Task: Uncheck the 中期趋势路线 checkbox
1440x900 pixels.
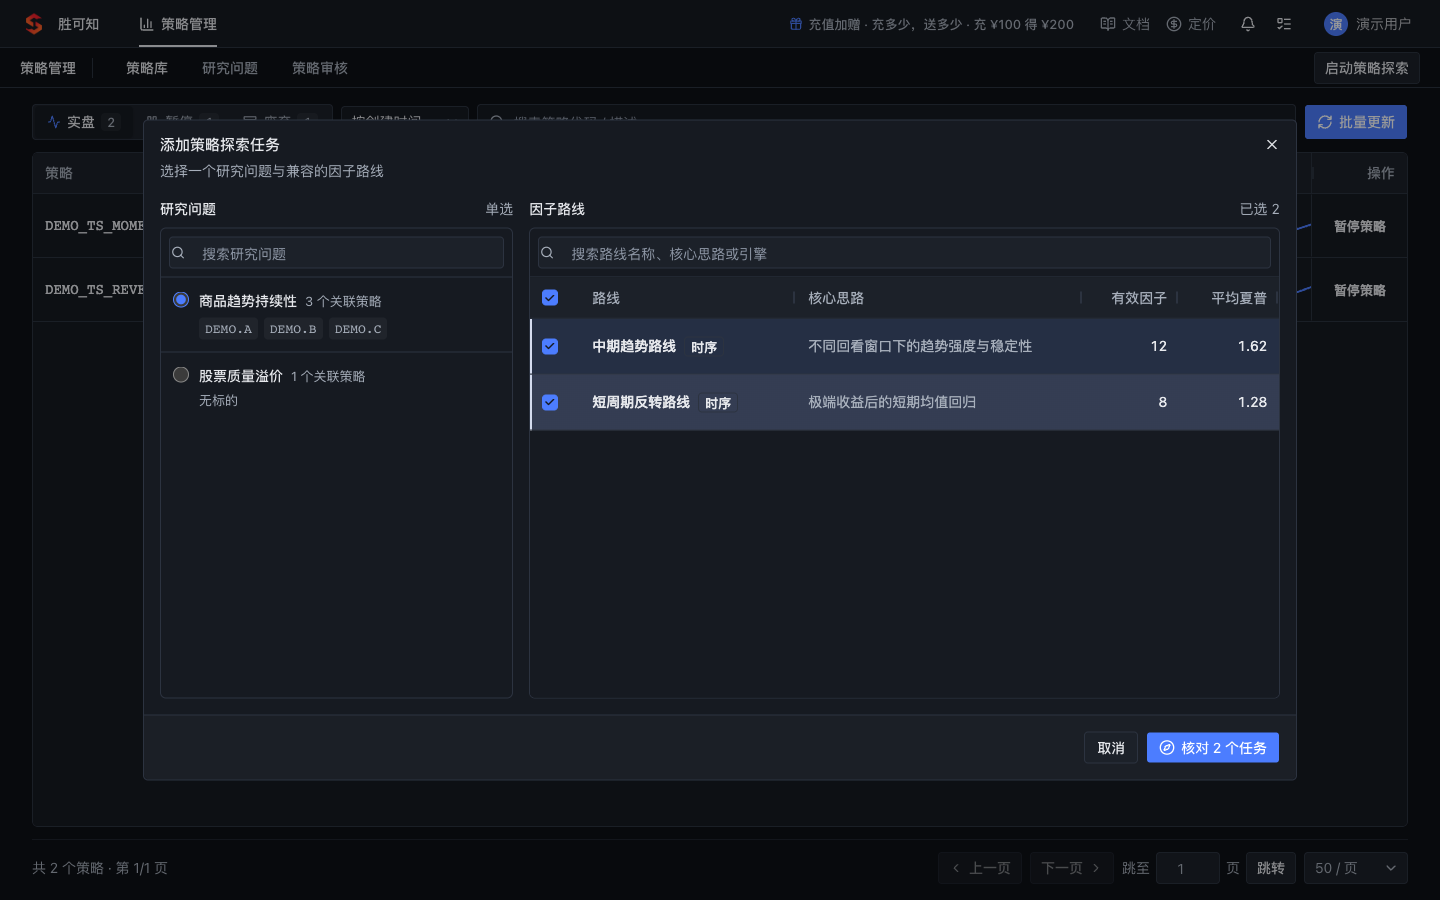Action: (550, 346)
